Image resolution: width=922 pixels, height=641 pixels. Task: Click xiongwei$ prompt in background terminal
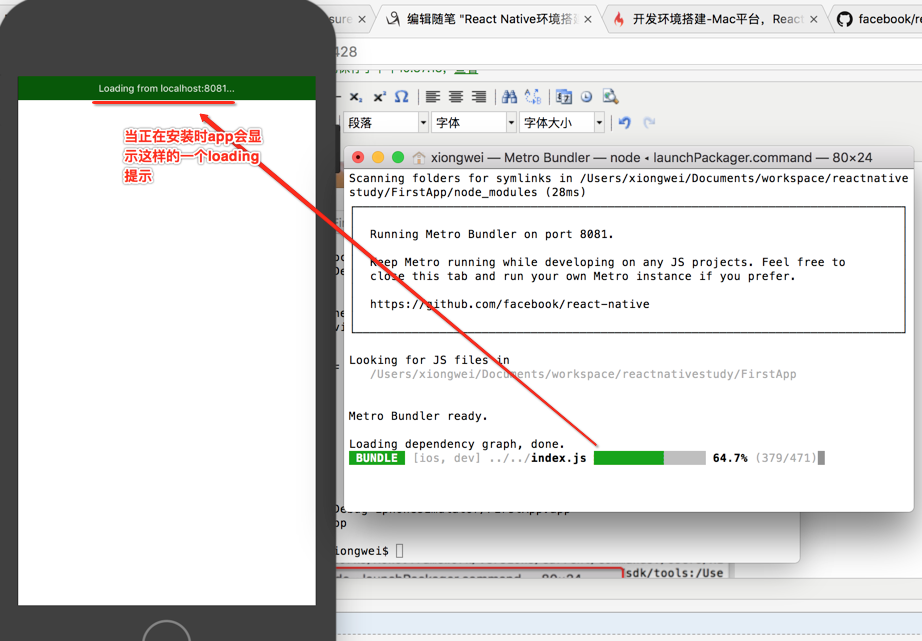pyautogui.click(x=361, y=551)
